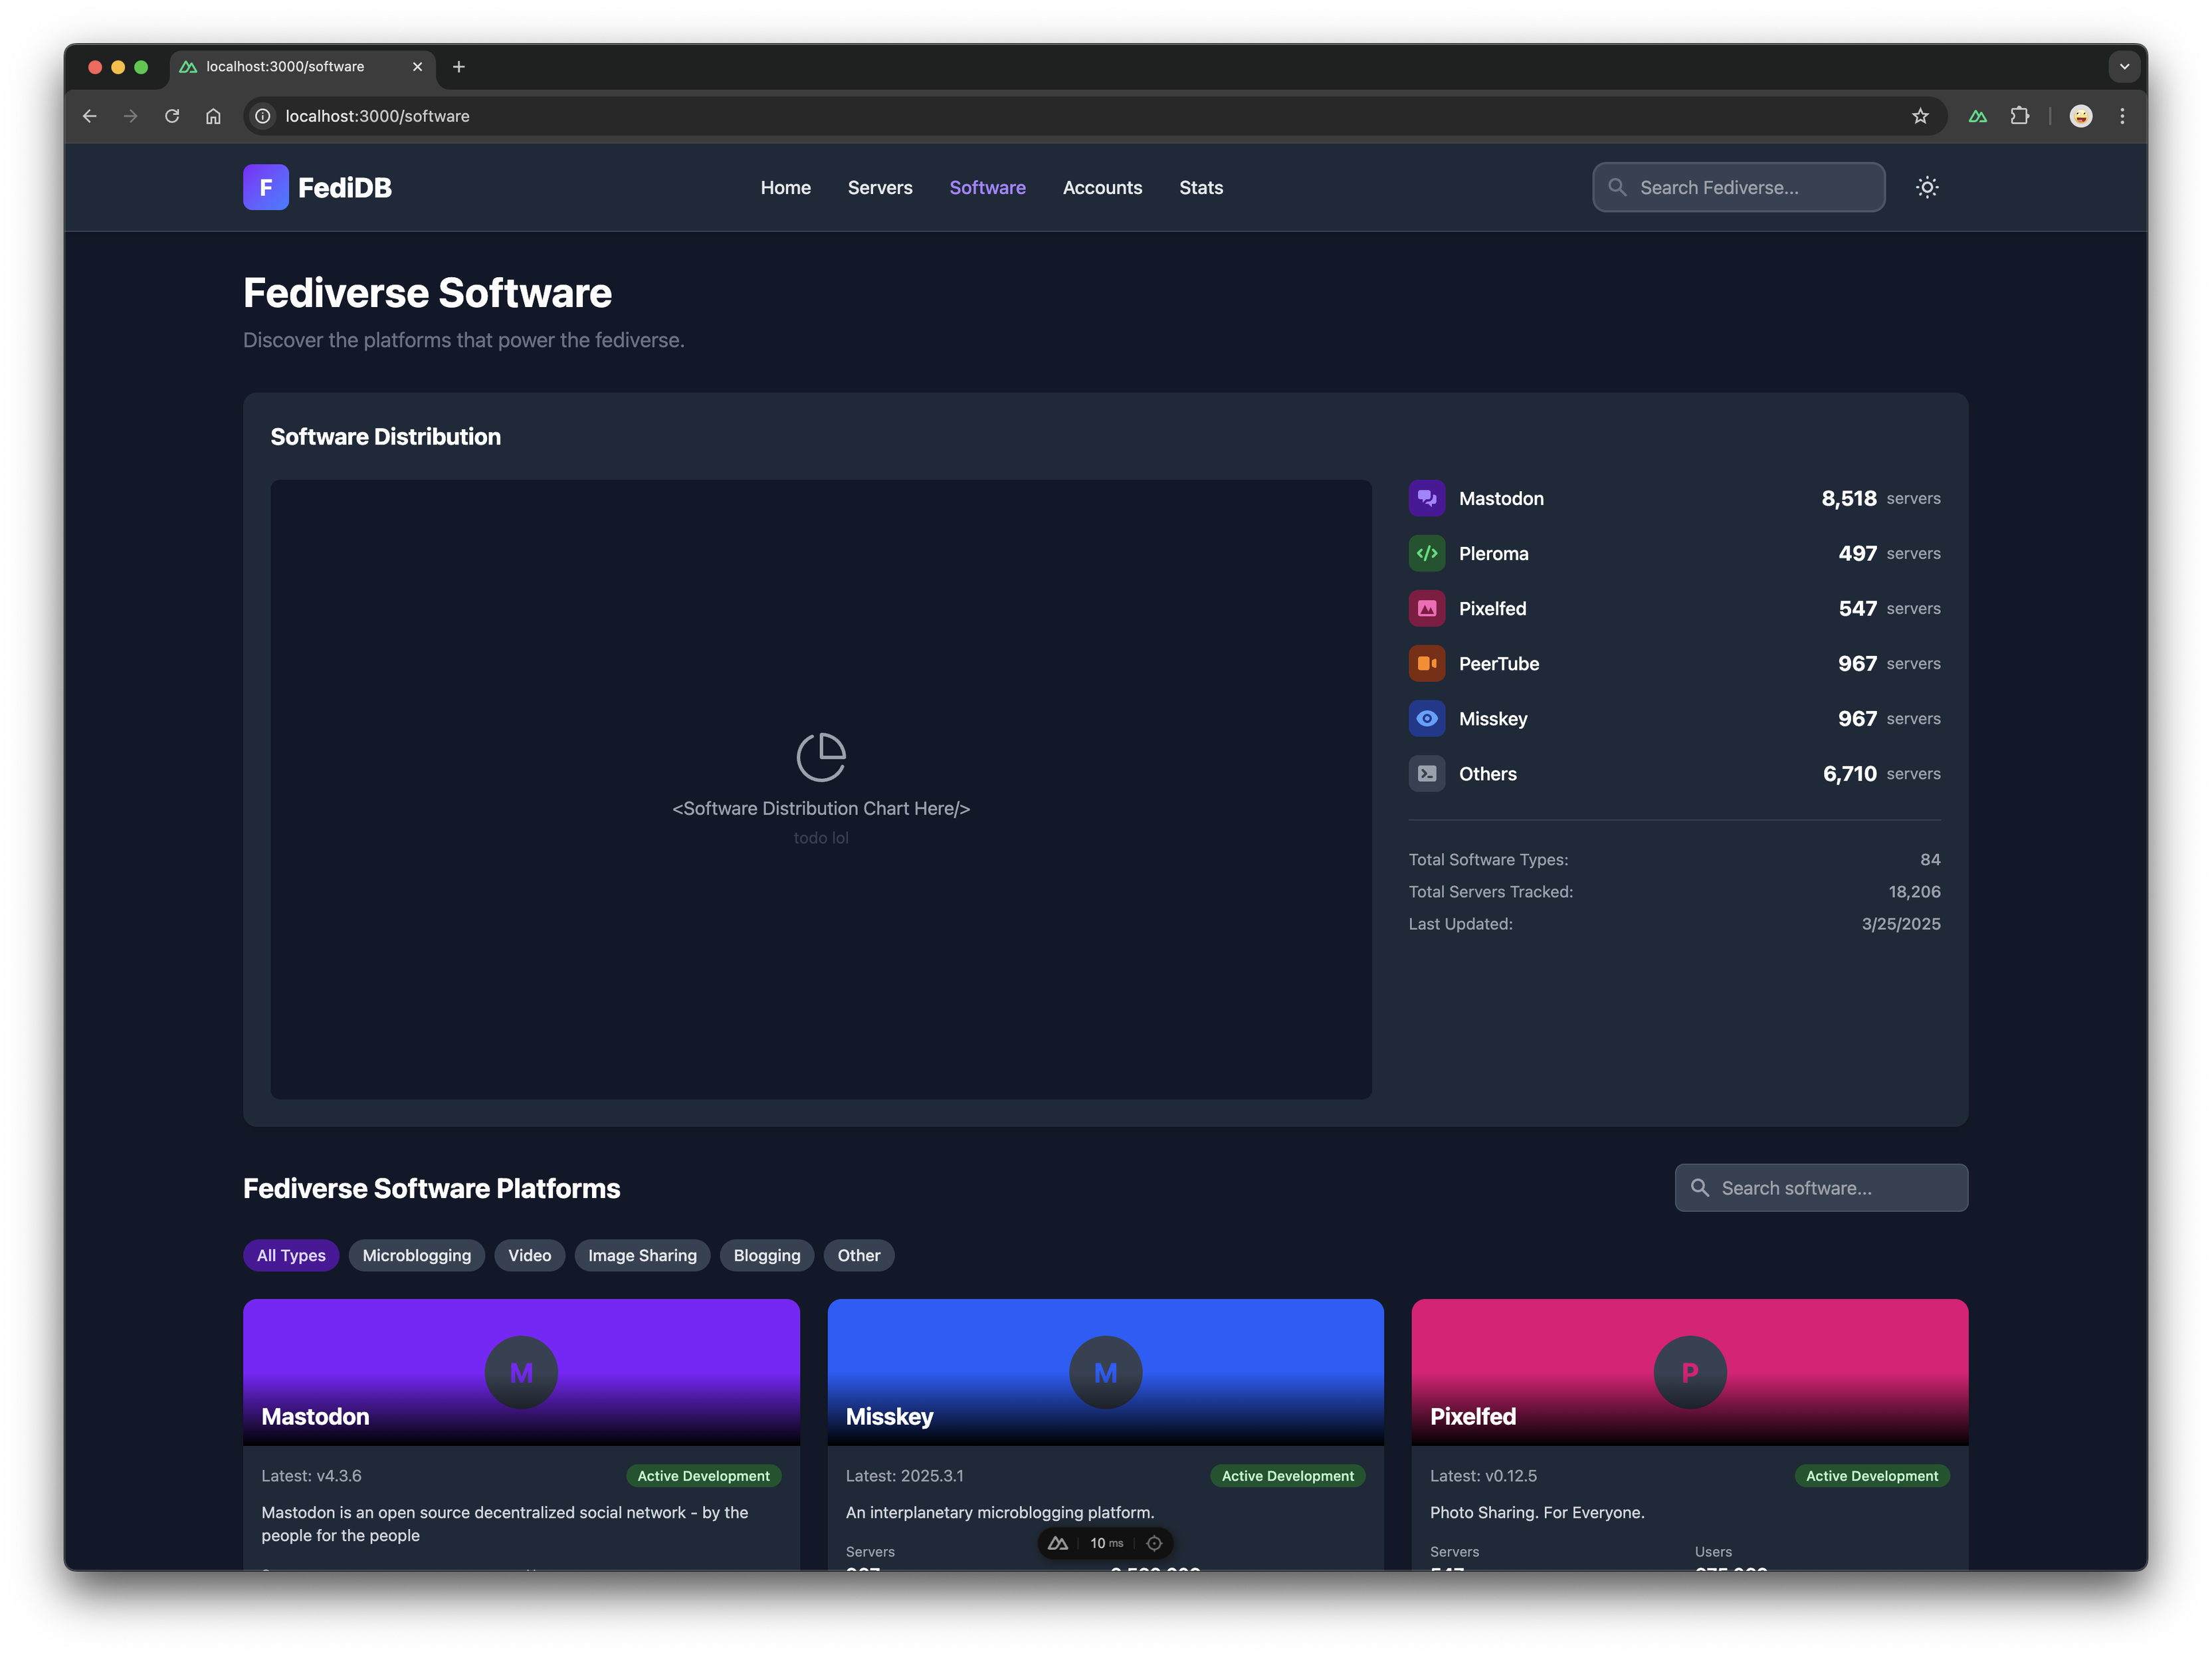Filter by Image Sharing chip
This screenshot has width=2212, height=1656.
(642, 1255)
